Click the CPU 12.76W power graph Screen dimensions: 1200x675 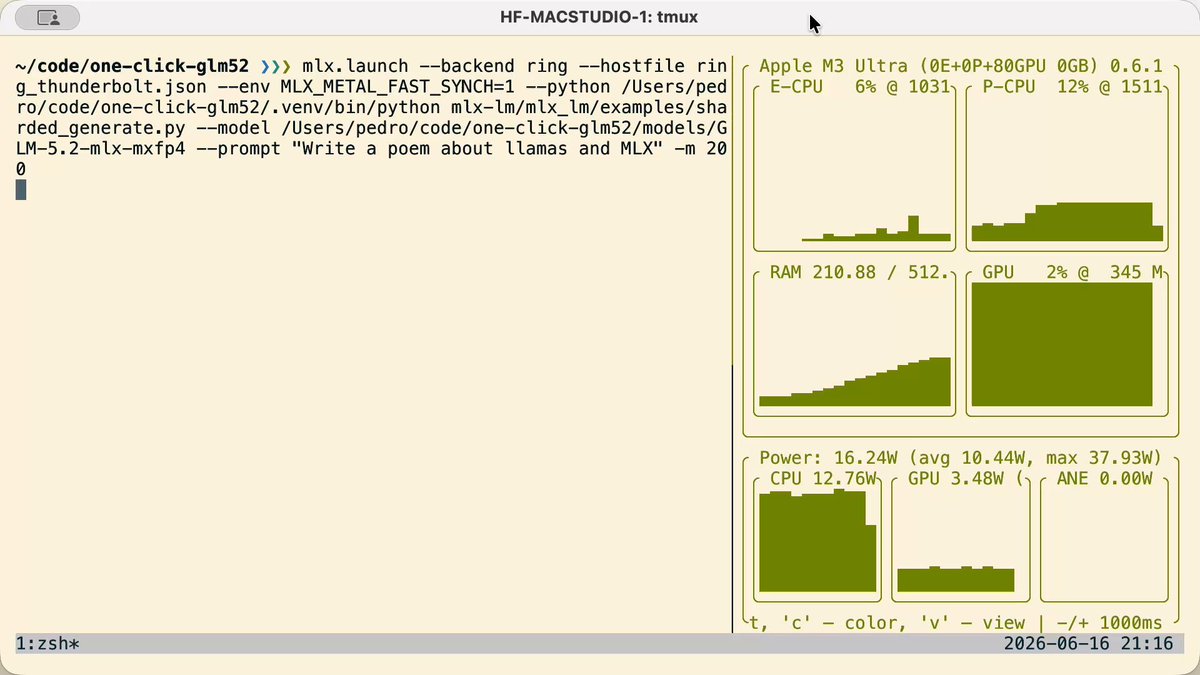818,540
